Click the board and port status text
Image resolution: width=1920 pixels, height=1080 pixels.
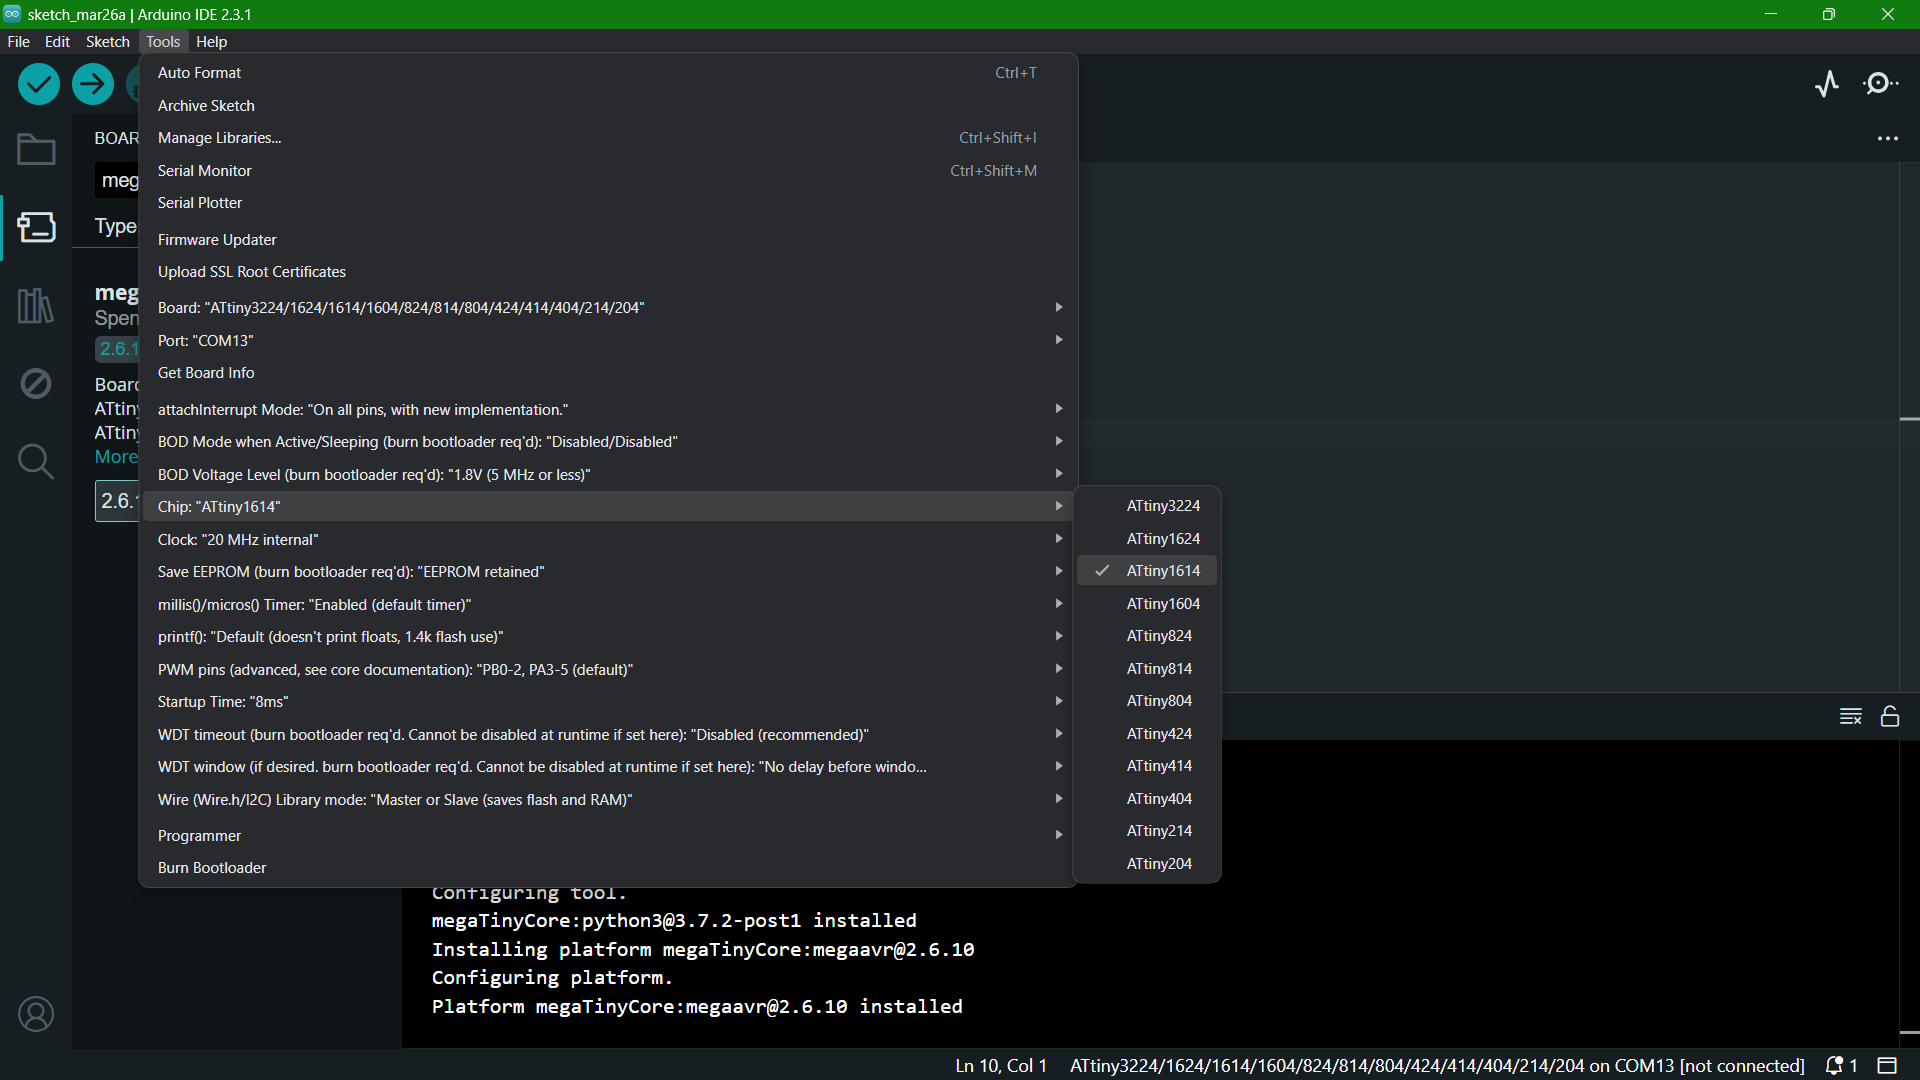pyautogui.click(x=1437, y=1066)
